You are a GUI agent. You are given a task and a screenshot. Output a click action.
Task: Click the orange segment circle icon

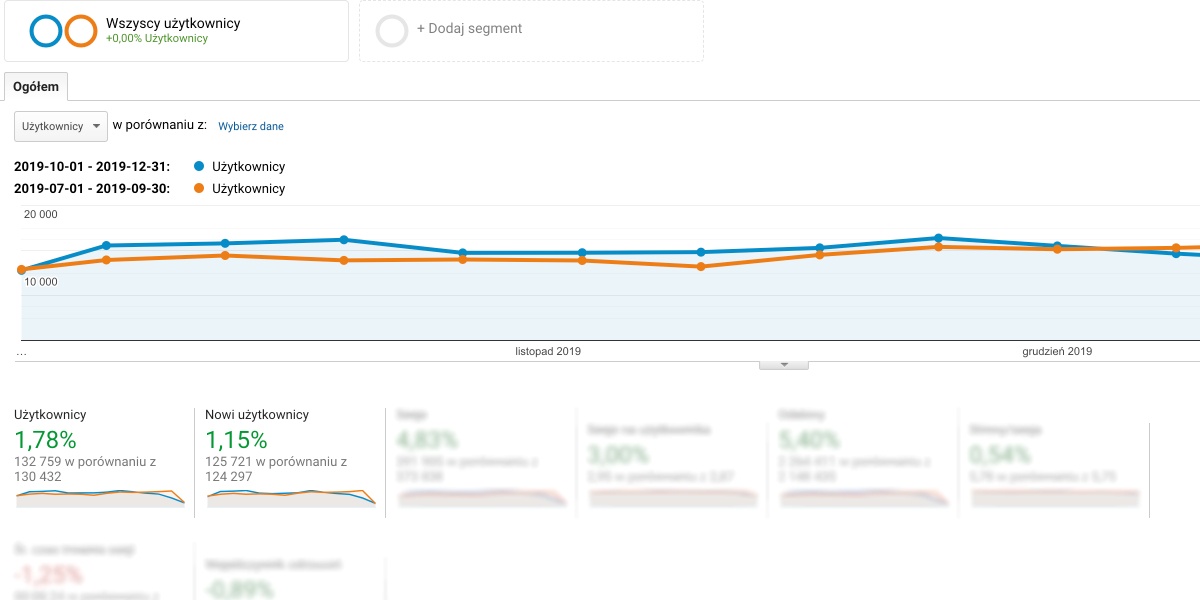coord(81,31)
